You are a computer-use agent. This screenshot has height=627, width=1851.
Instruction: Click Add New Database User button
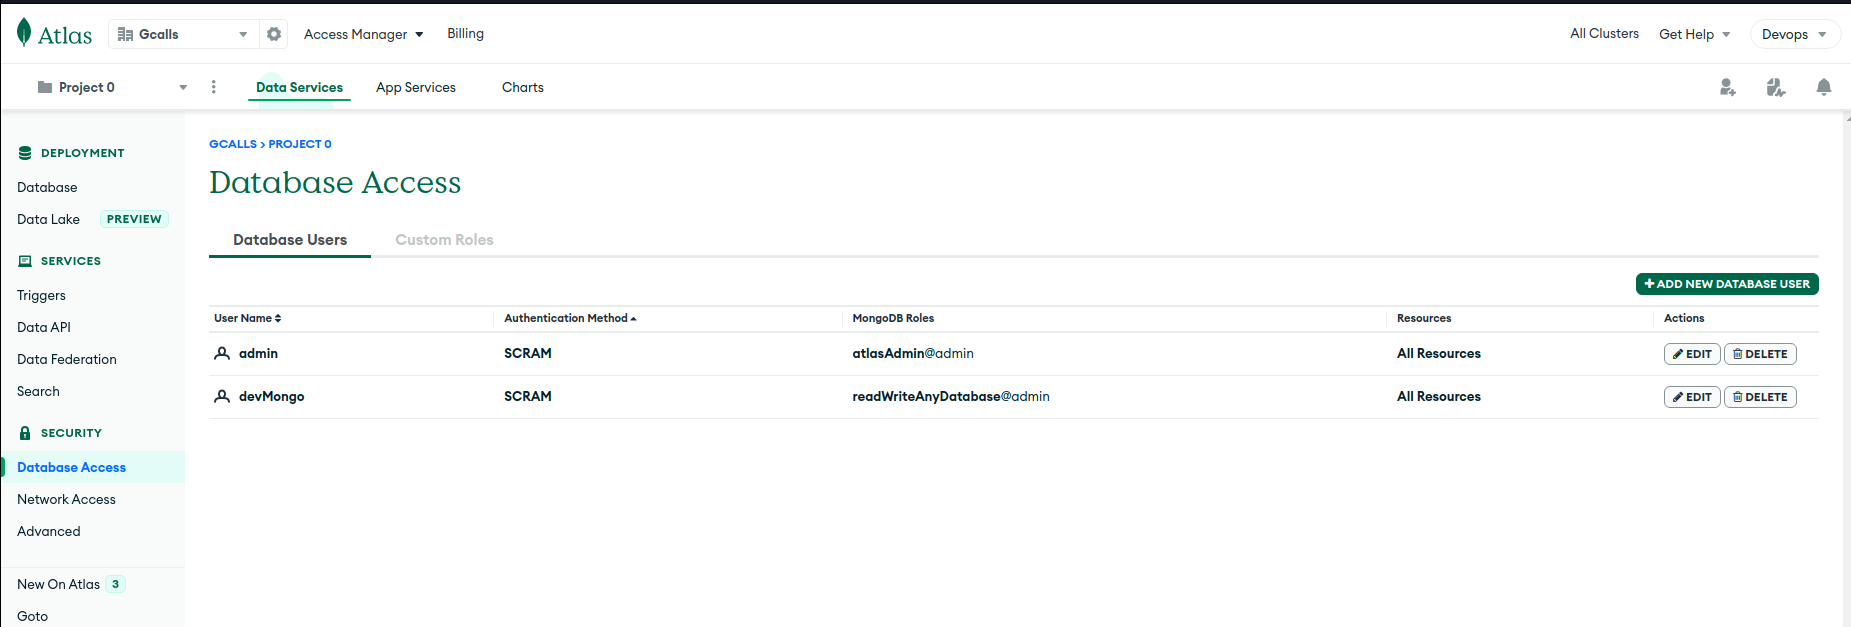tap(1727, 284)
